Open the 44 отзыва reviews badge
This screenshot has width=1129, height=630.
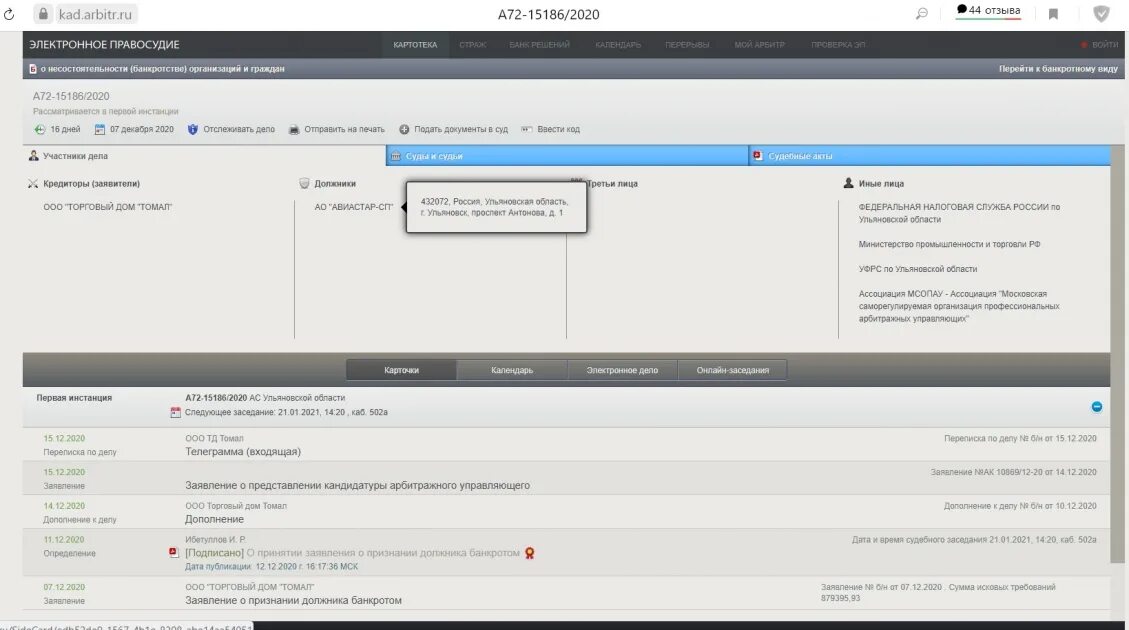(x=988, y=11)
